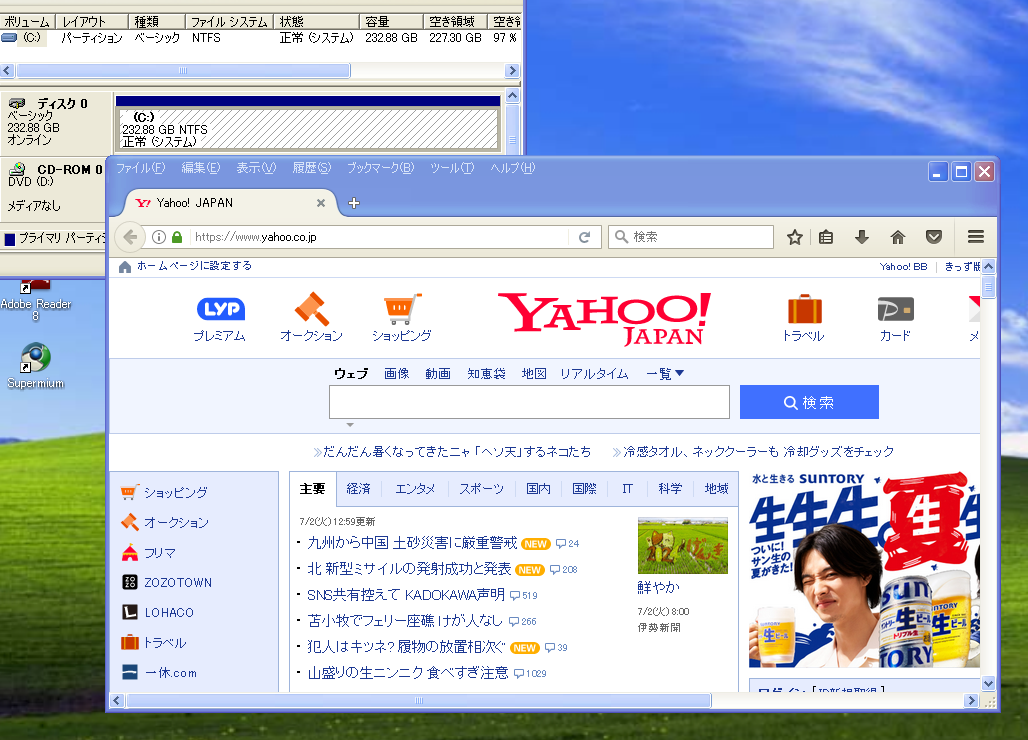Select the 画像 search category link
This screenshot has height=740, width=1028.
tap(396, 374)
